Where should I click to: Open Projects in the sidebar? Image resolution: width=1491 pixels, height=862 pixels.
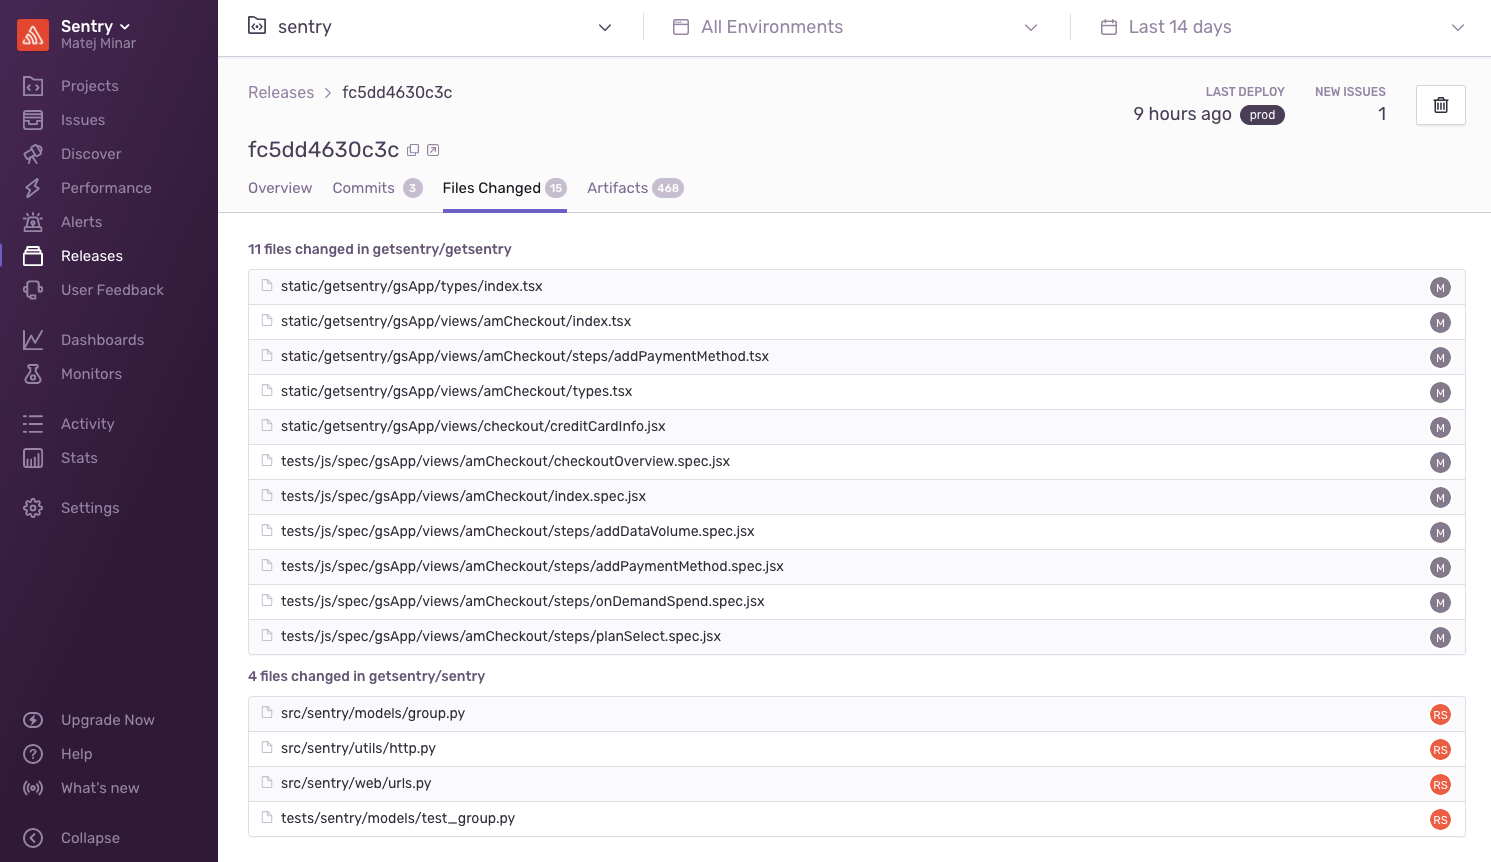(89, 86)
